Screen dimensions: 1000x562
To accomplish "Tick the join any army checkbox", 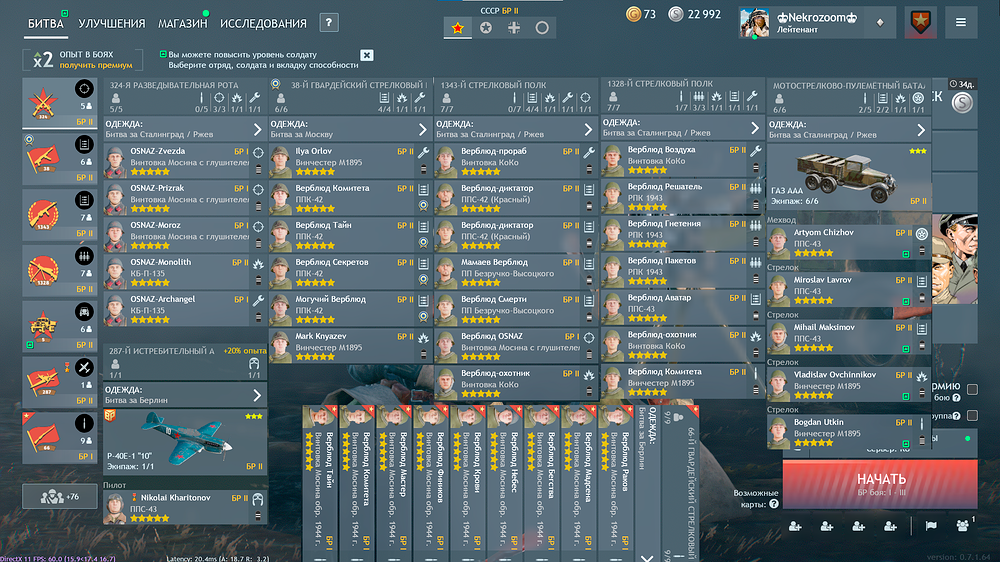I will tap(972, 389).
